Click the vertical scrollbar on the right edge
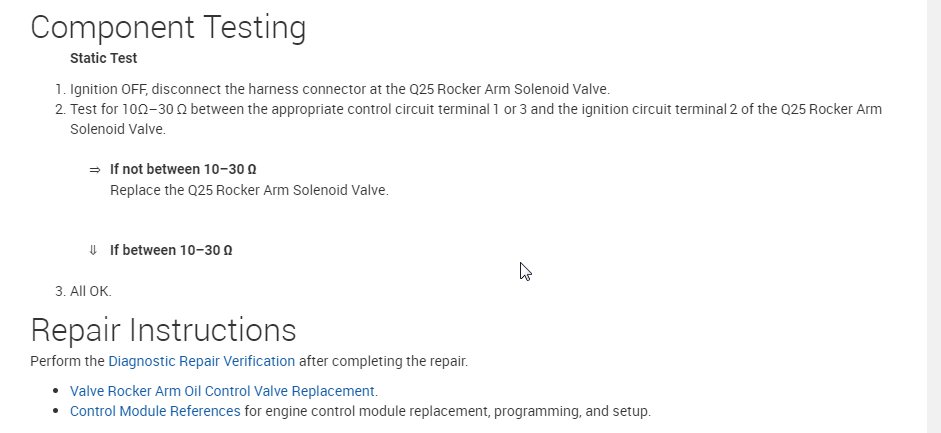Screen dimensions: 941x433 (x=934, y=200)
